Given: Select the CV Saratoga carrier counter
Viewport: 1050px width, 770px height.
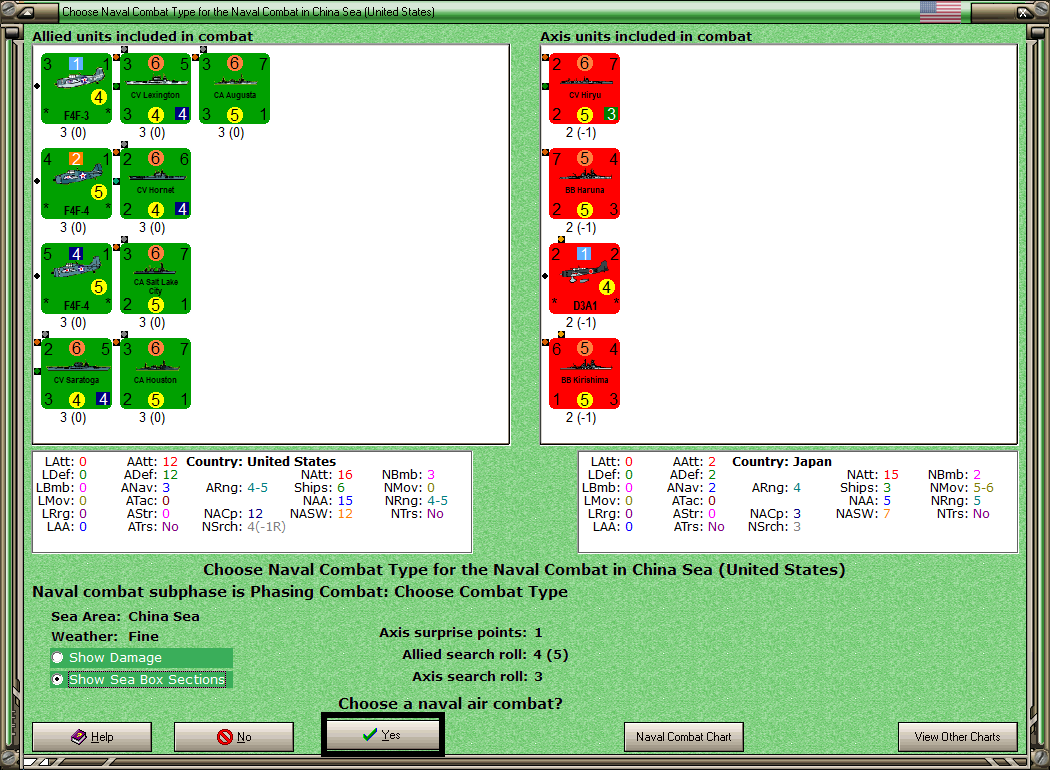Looking at the screenshot, I should [x=76, y=374].
